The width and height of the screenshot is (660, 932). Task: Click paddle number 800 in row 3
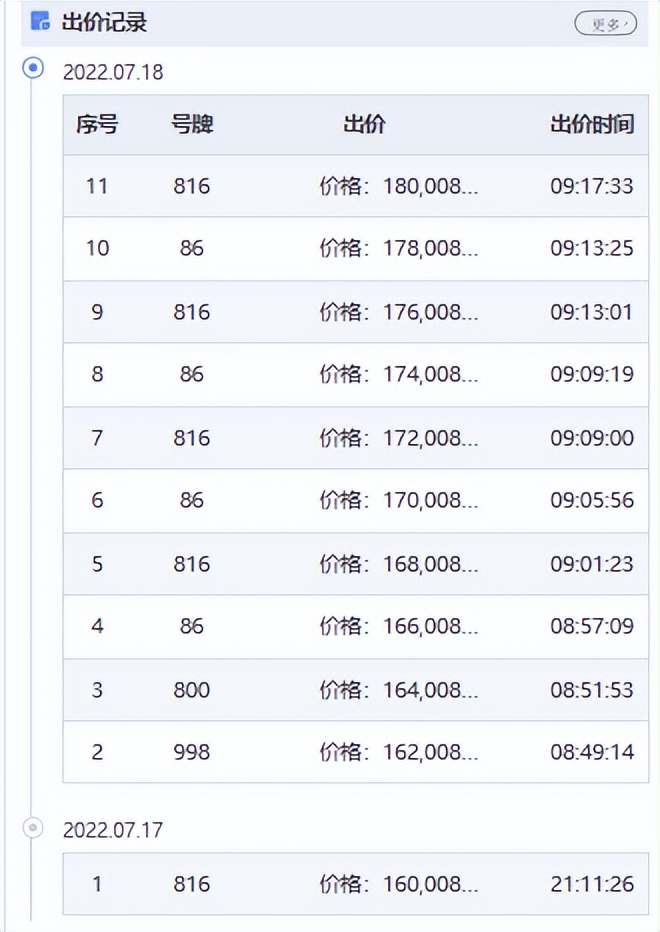[192, 689]
